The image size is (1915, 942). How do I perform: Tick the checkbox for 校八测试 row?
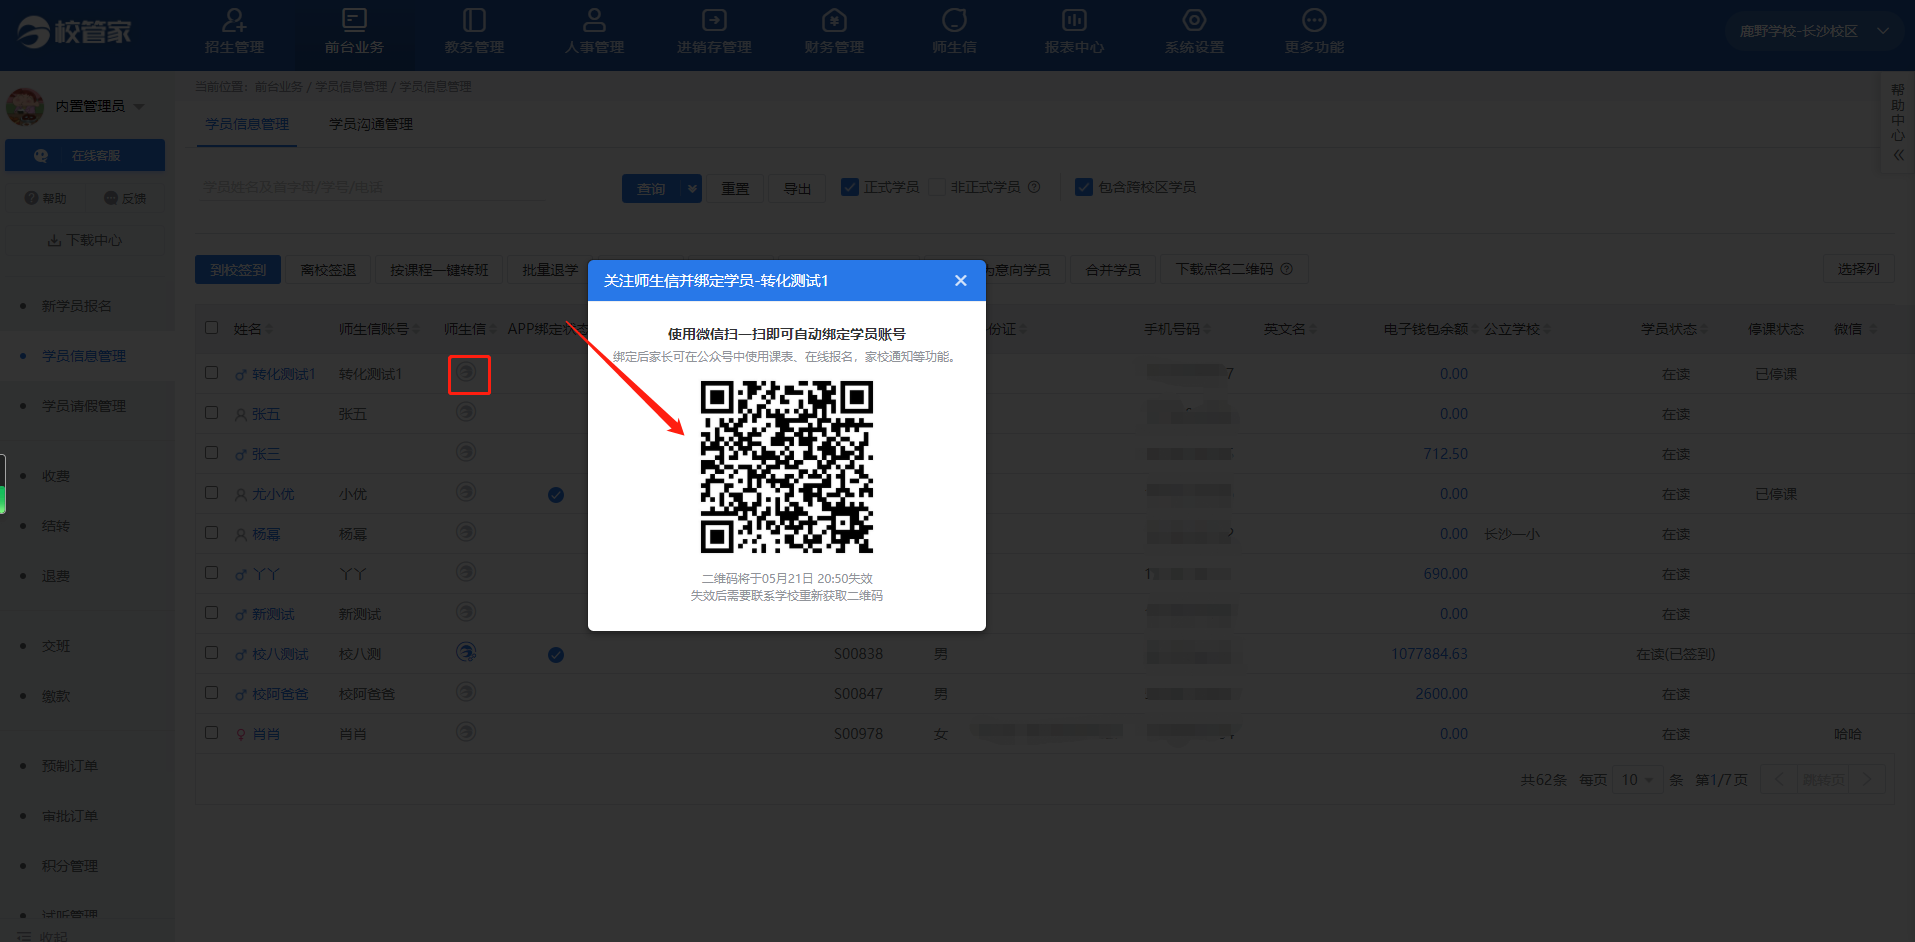click(x=211, y=653)
